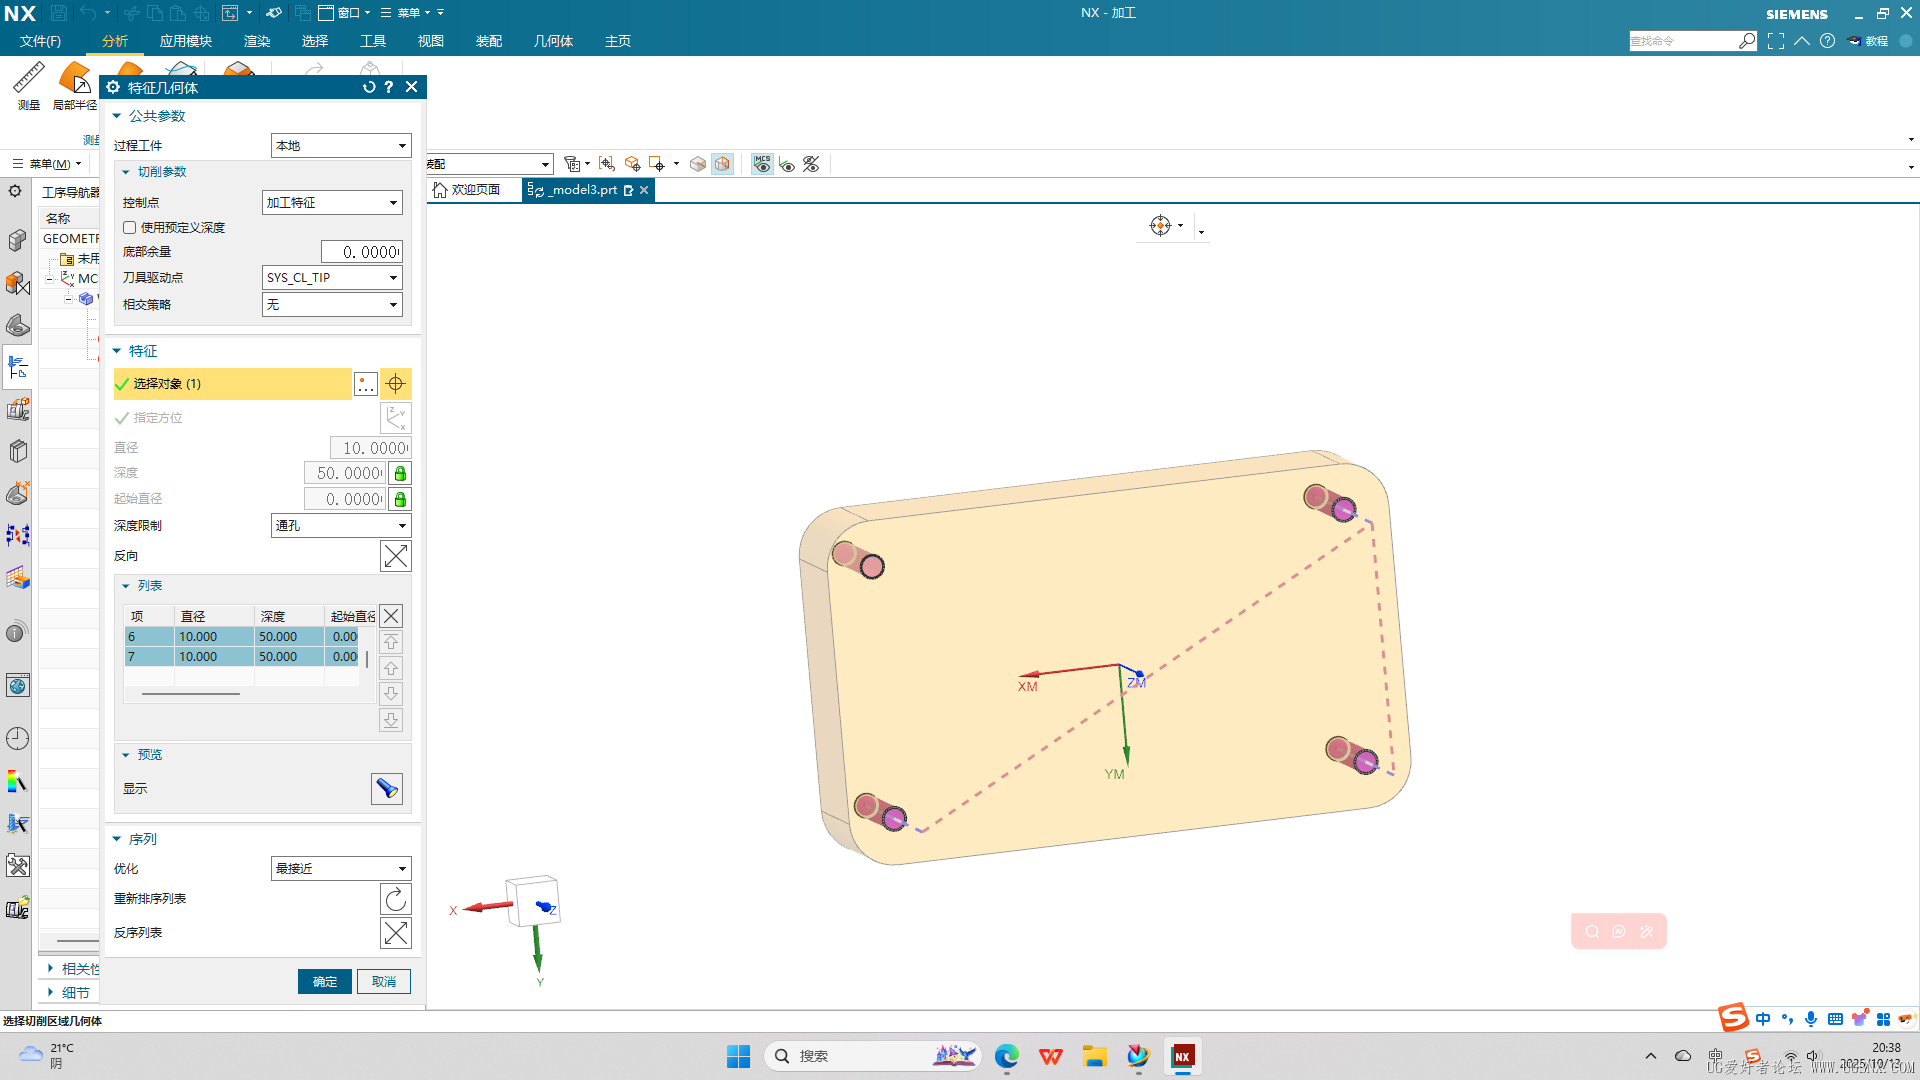Click the reorder list refresh icon

pyautogui.click(x=395, y=899)
